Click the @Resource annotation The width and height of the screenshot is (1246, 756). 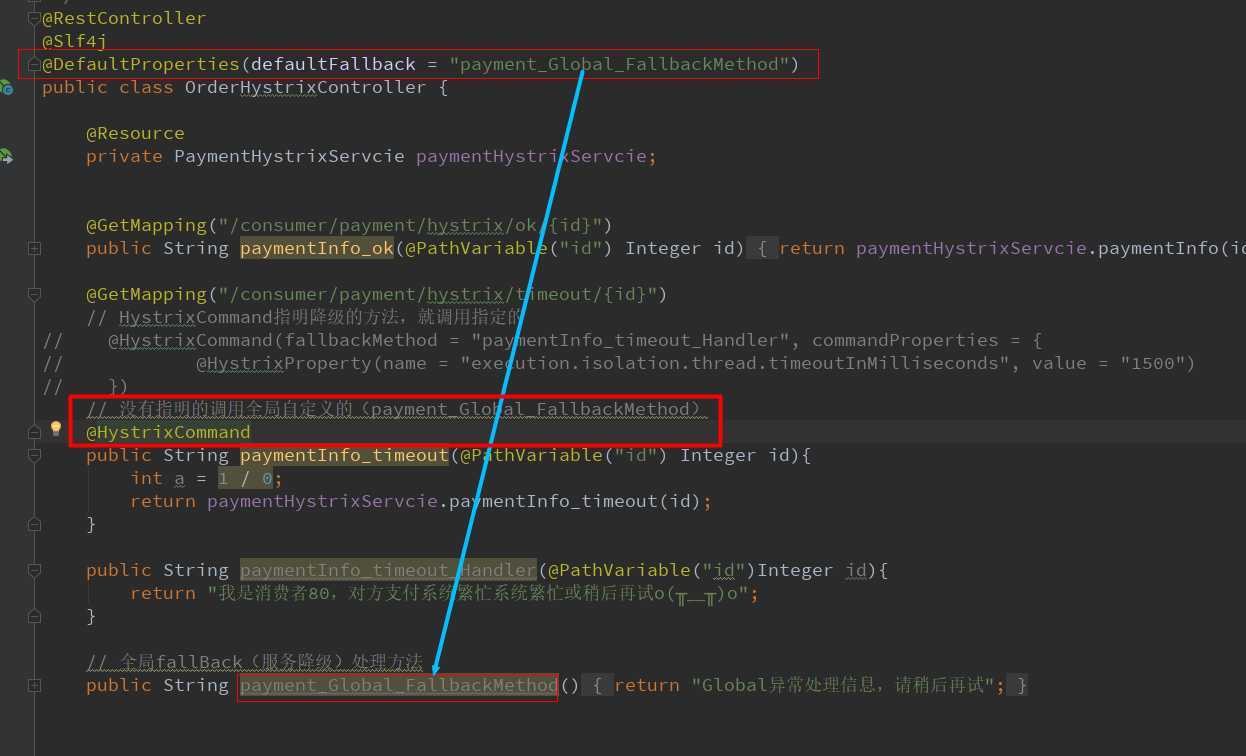[x=135, y=133]
